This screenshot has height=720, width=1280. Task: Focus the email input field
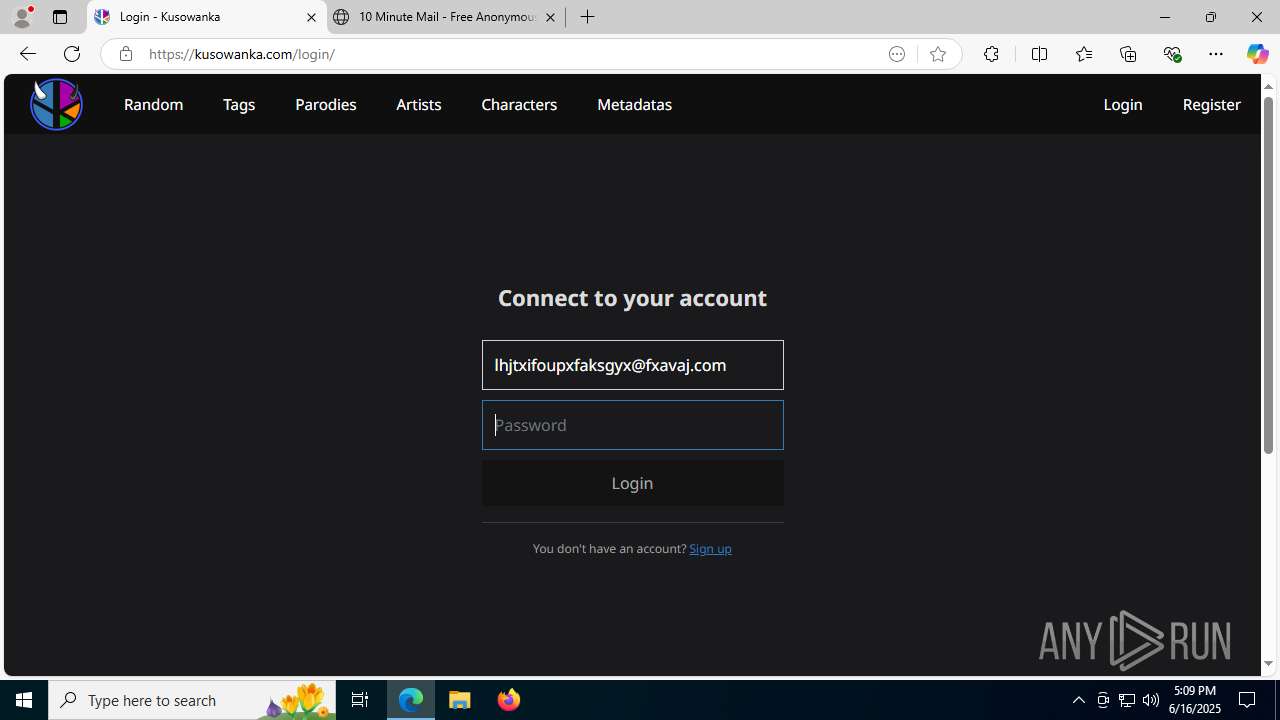pyautogui.click(x=632, y=365)
